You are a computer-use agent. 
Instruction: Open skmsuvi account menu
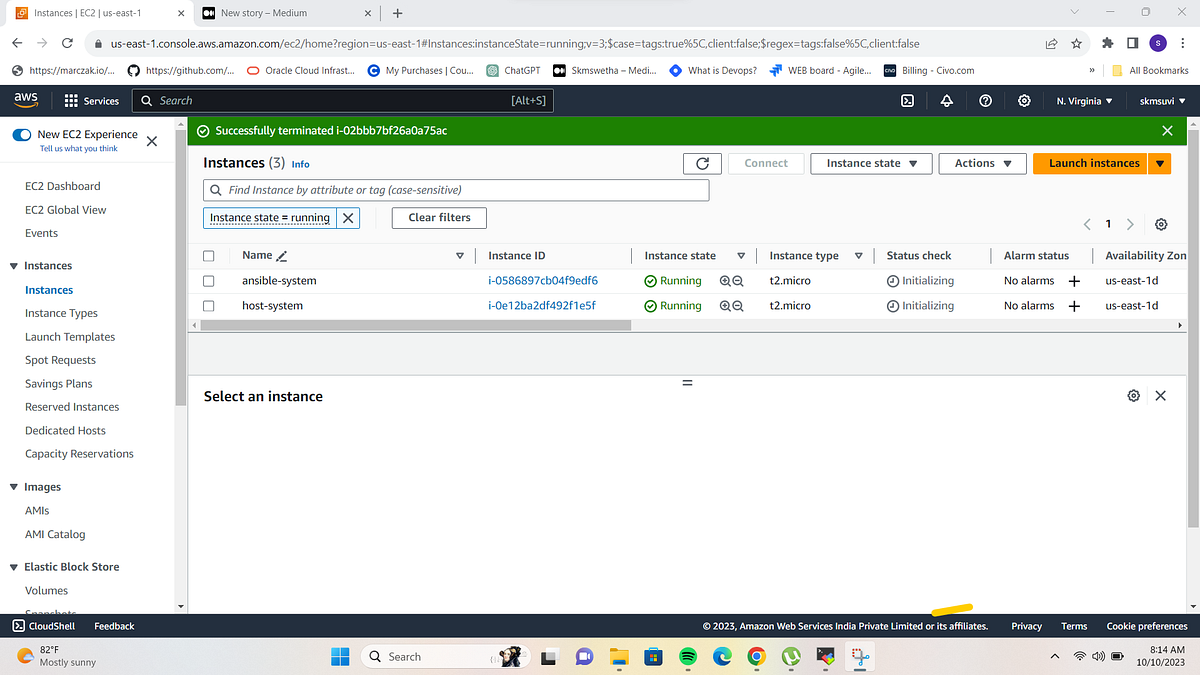tap(1163, 101)
